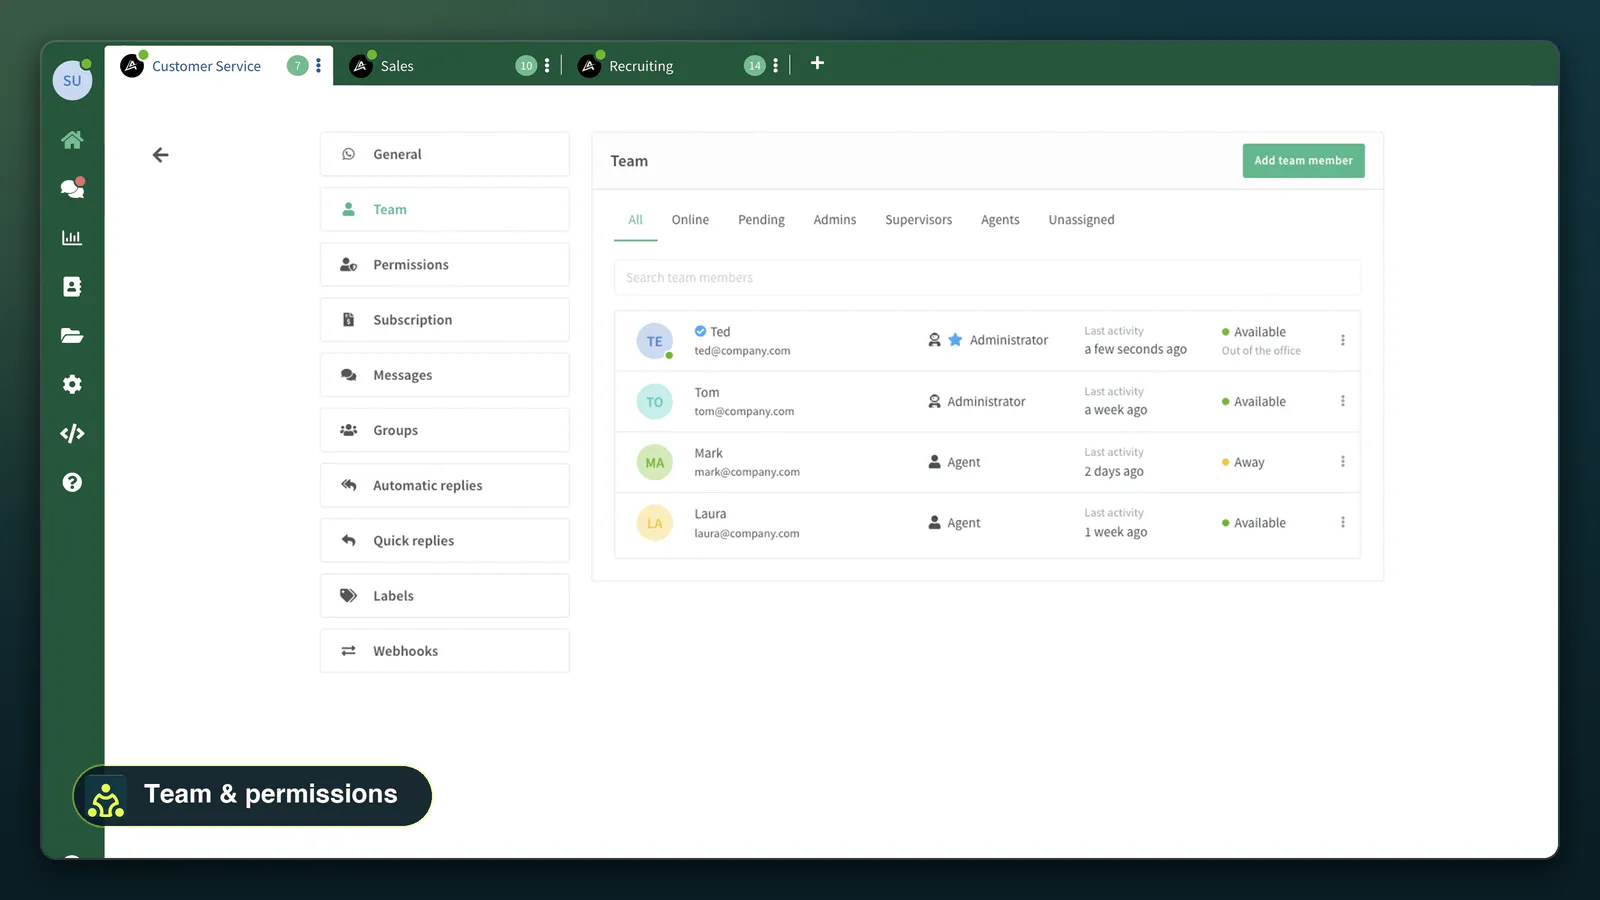This screenshot has width=1600, height=900.
Task: Open Permissions settings section
Action: pos(445,265)
